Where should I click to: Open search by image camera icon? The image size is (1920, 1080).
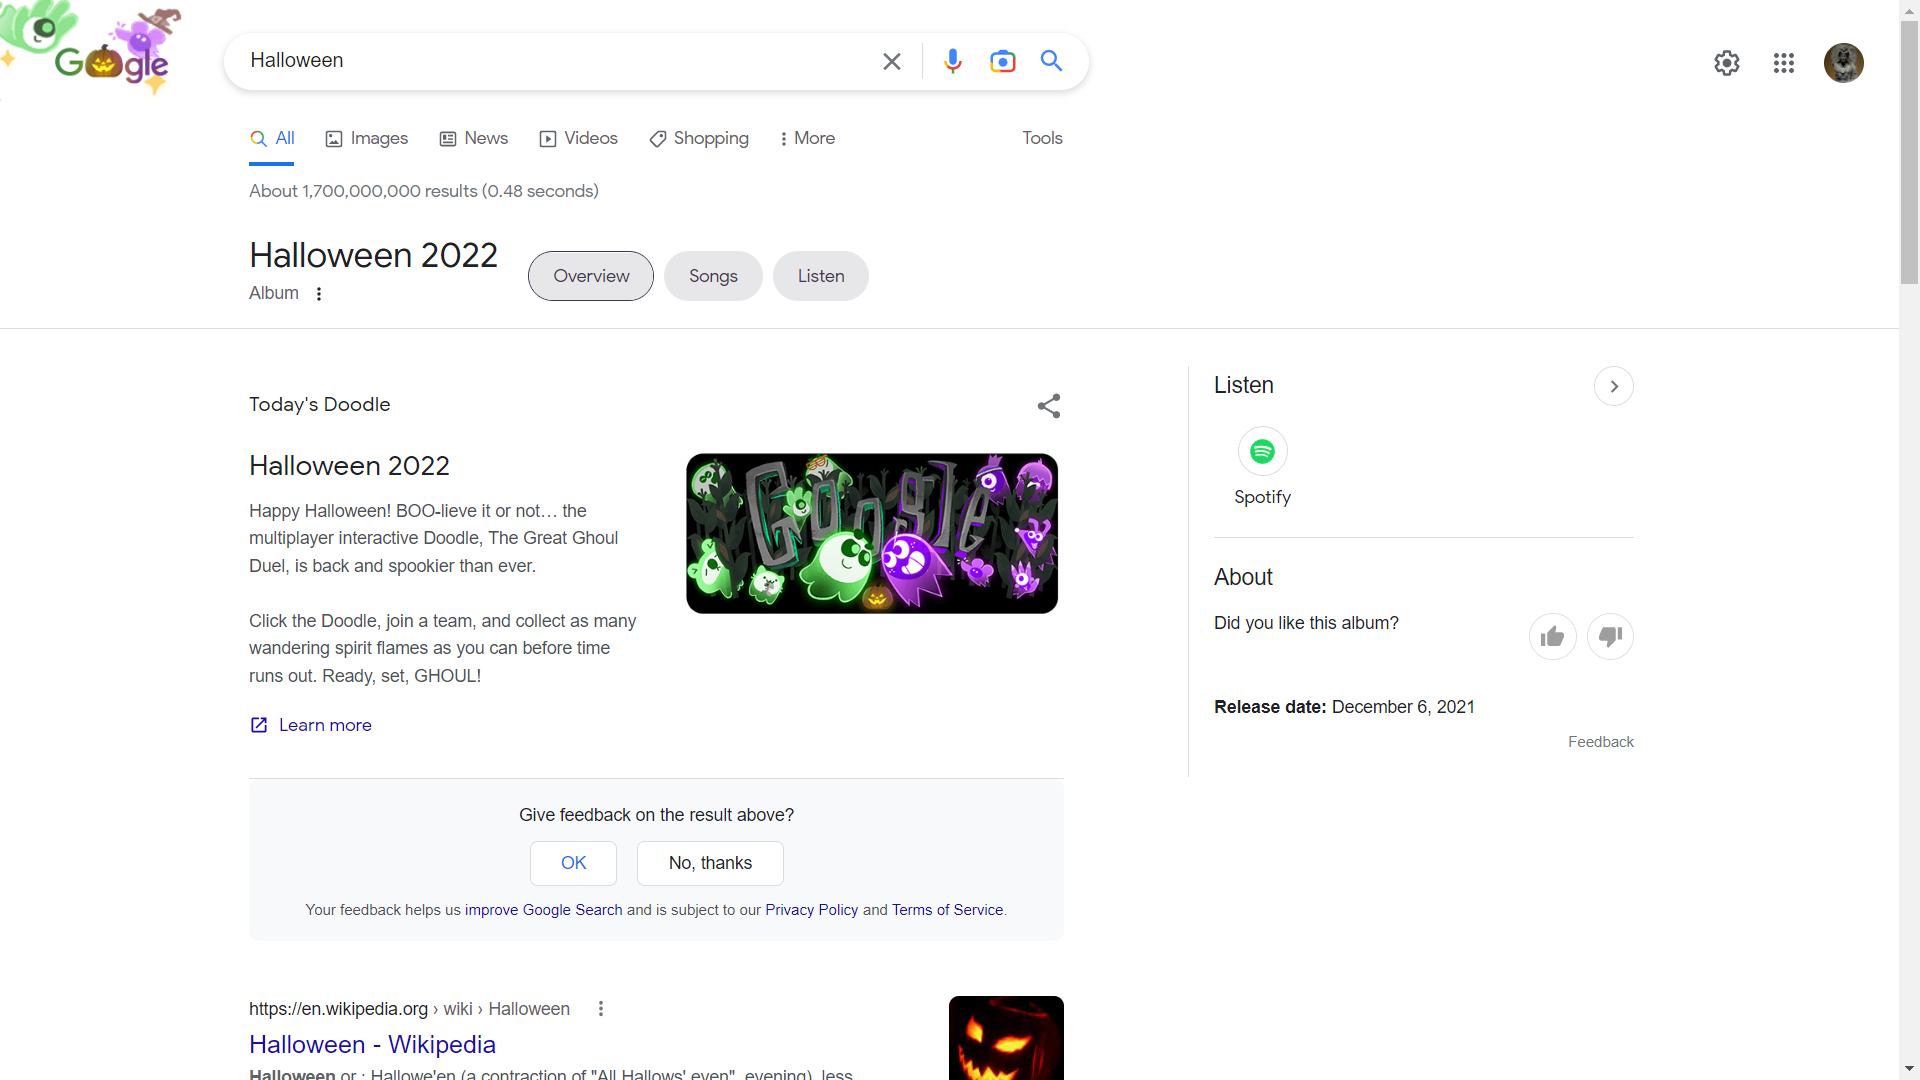1002,61
